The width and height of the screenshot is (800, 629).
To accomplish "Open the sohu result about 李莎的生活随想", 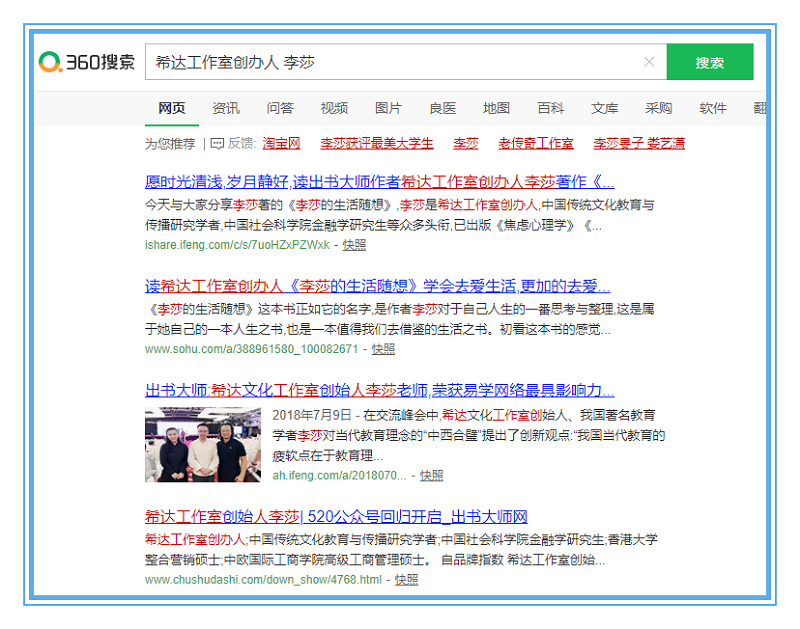I will (377, 286).
